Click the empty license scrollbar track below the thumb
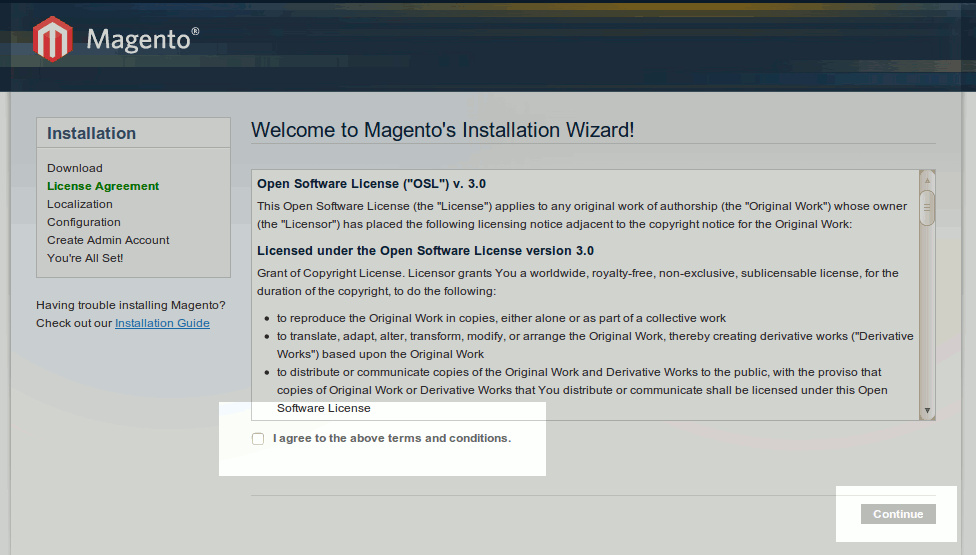This screenshot has width=976, height=555. click(x=927, y=320)
